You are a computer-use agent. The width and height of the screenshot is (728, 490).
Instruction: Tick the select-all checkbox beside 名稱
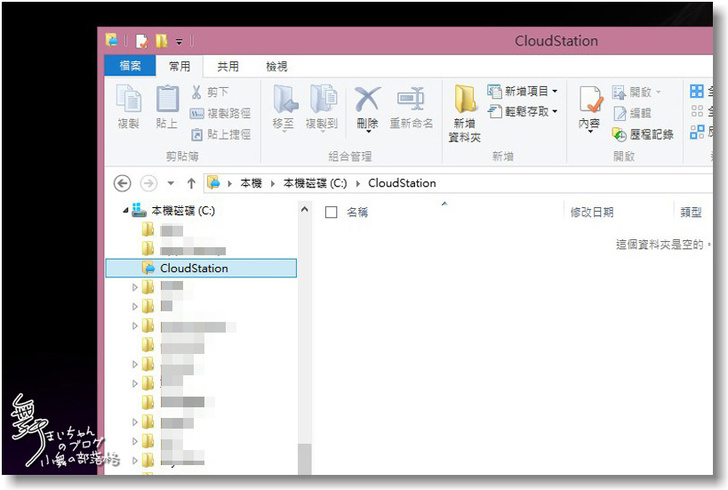click(331, 212)
